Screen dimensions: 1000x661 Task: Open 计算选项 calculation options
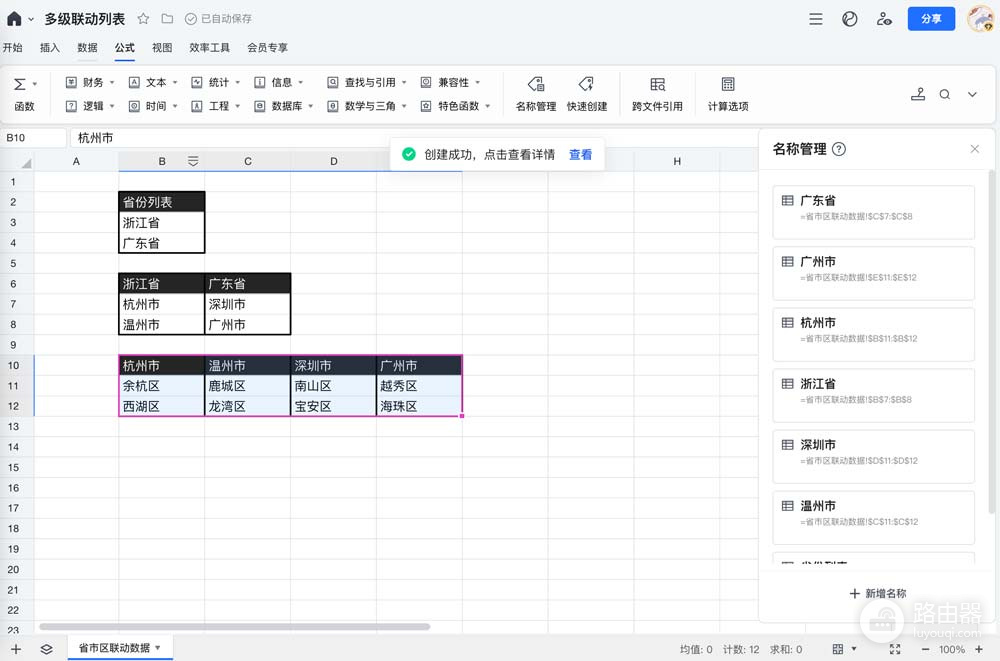click(728, 94)
